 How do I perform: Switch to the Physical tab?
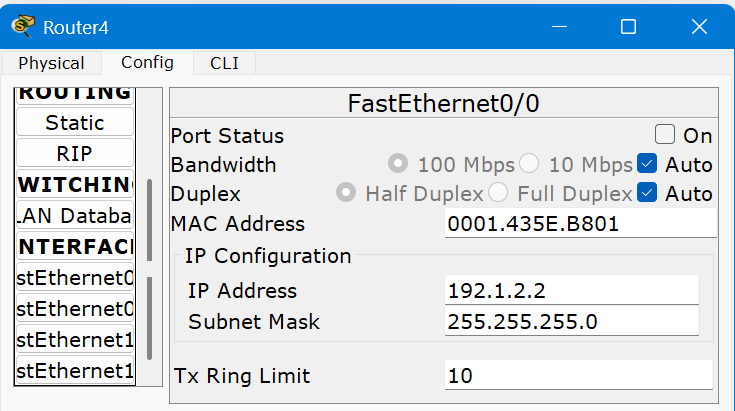click(x=51, y=63)
